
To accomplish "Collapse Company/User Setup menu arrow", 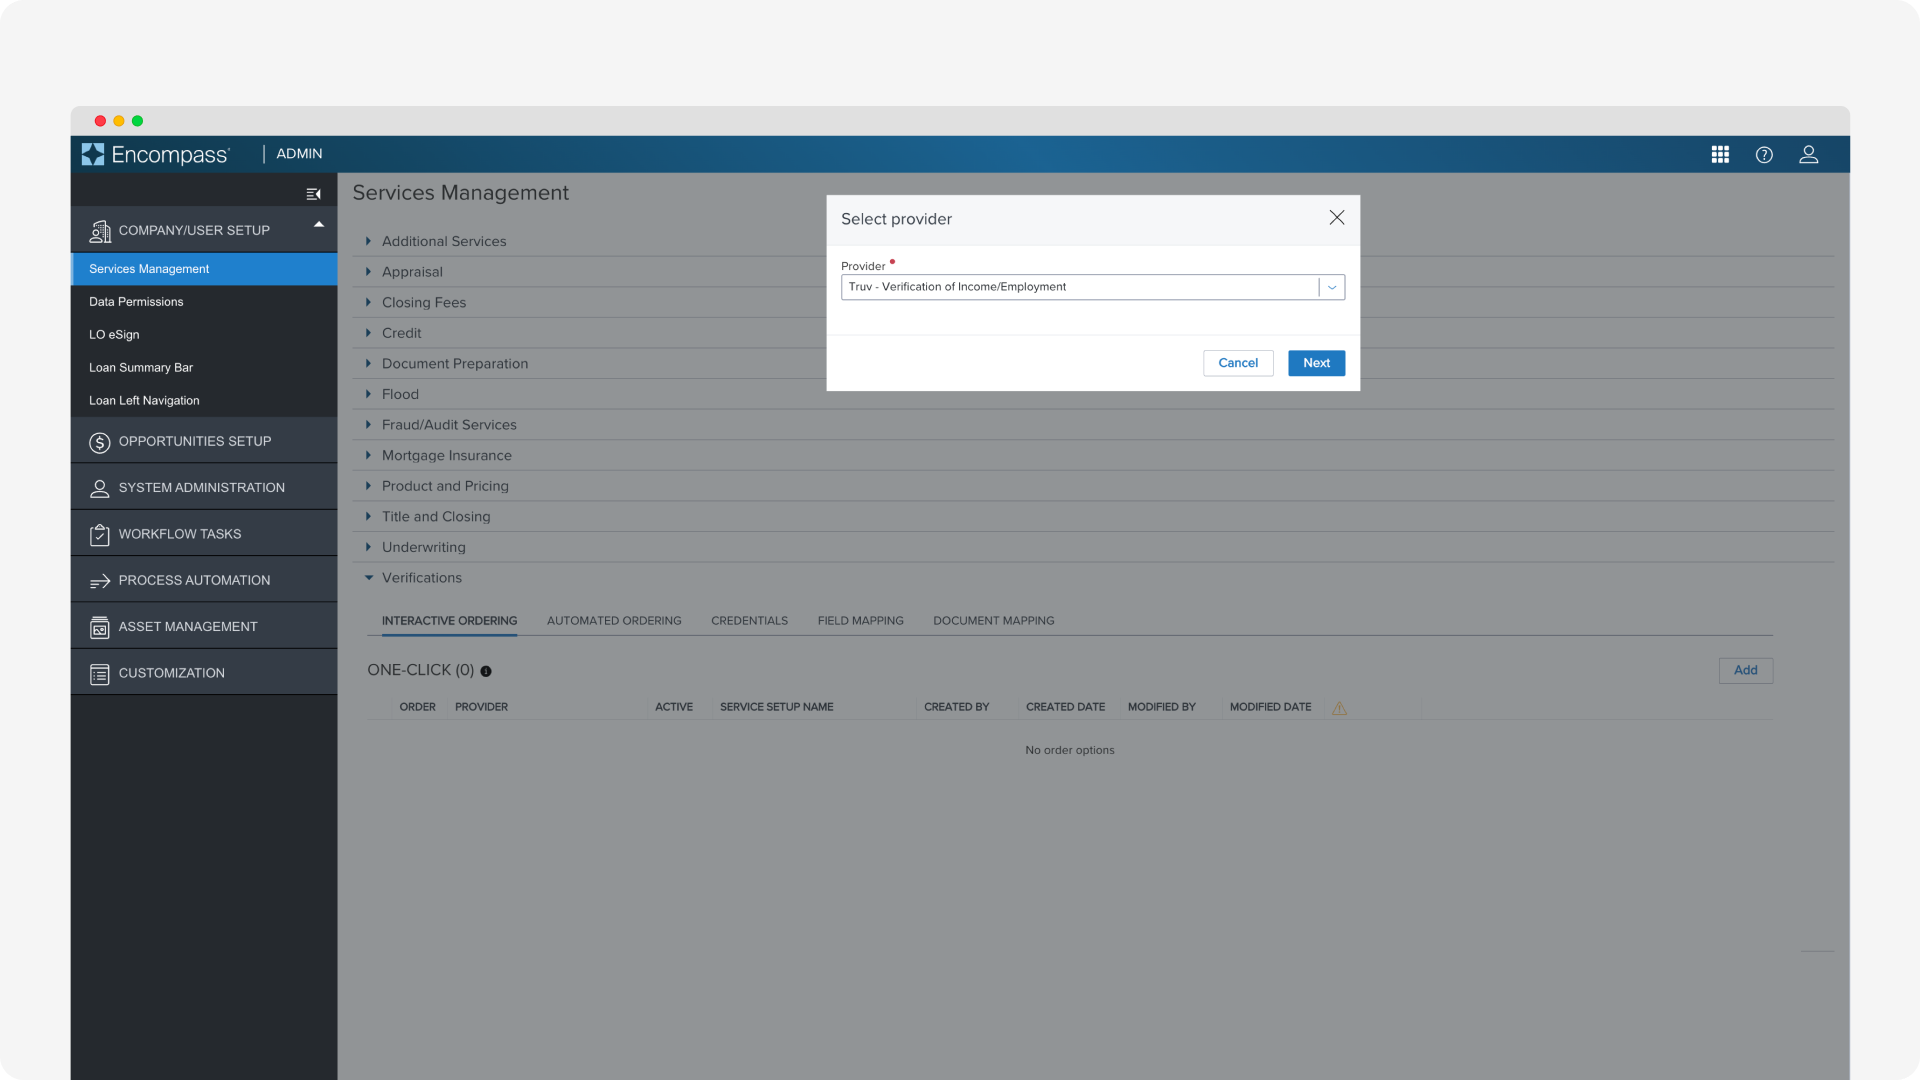I will click(x=319, y=225).
